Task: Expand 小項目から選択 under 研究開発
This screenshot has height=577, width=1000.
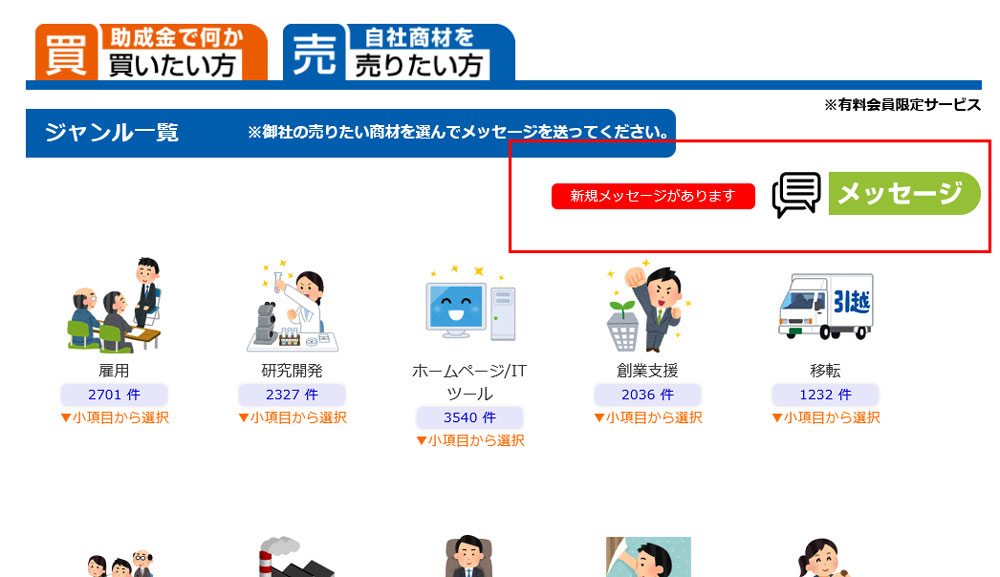Action: [292, 417]
